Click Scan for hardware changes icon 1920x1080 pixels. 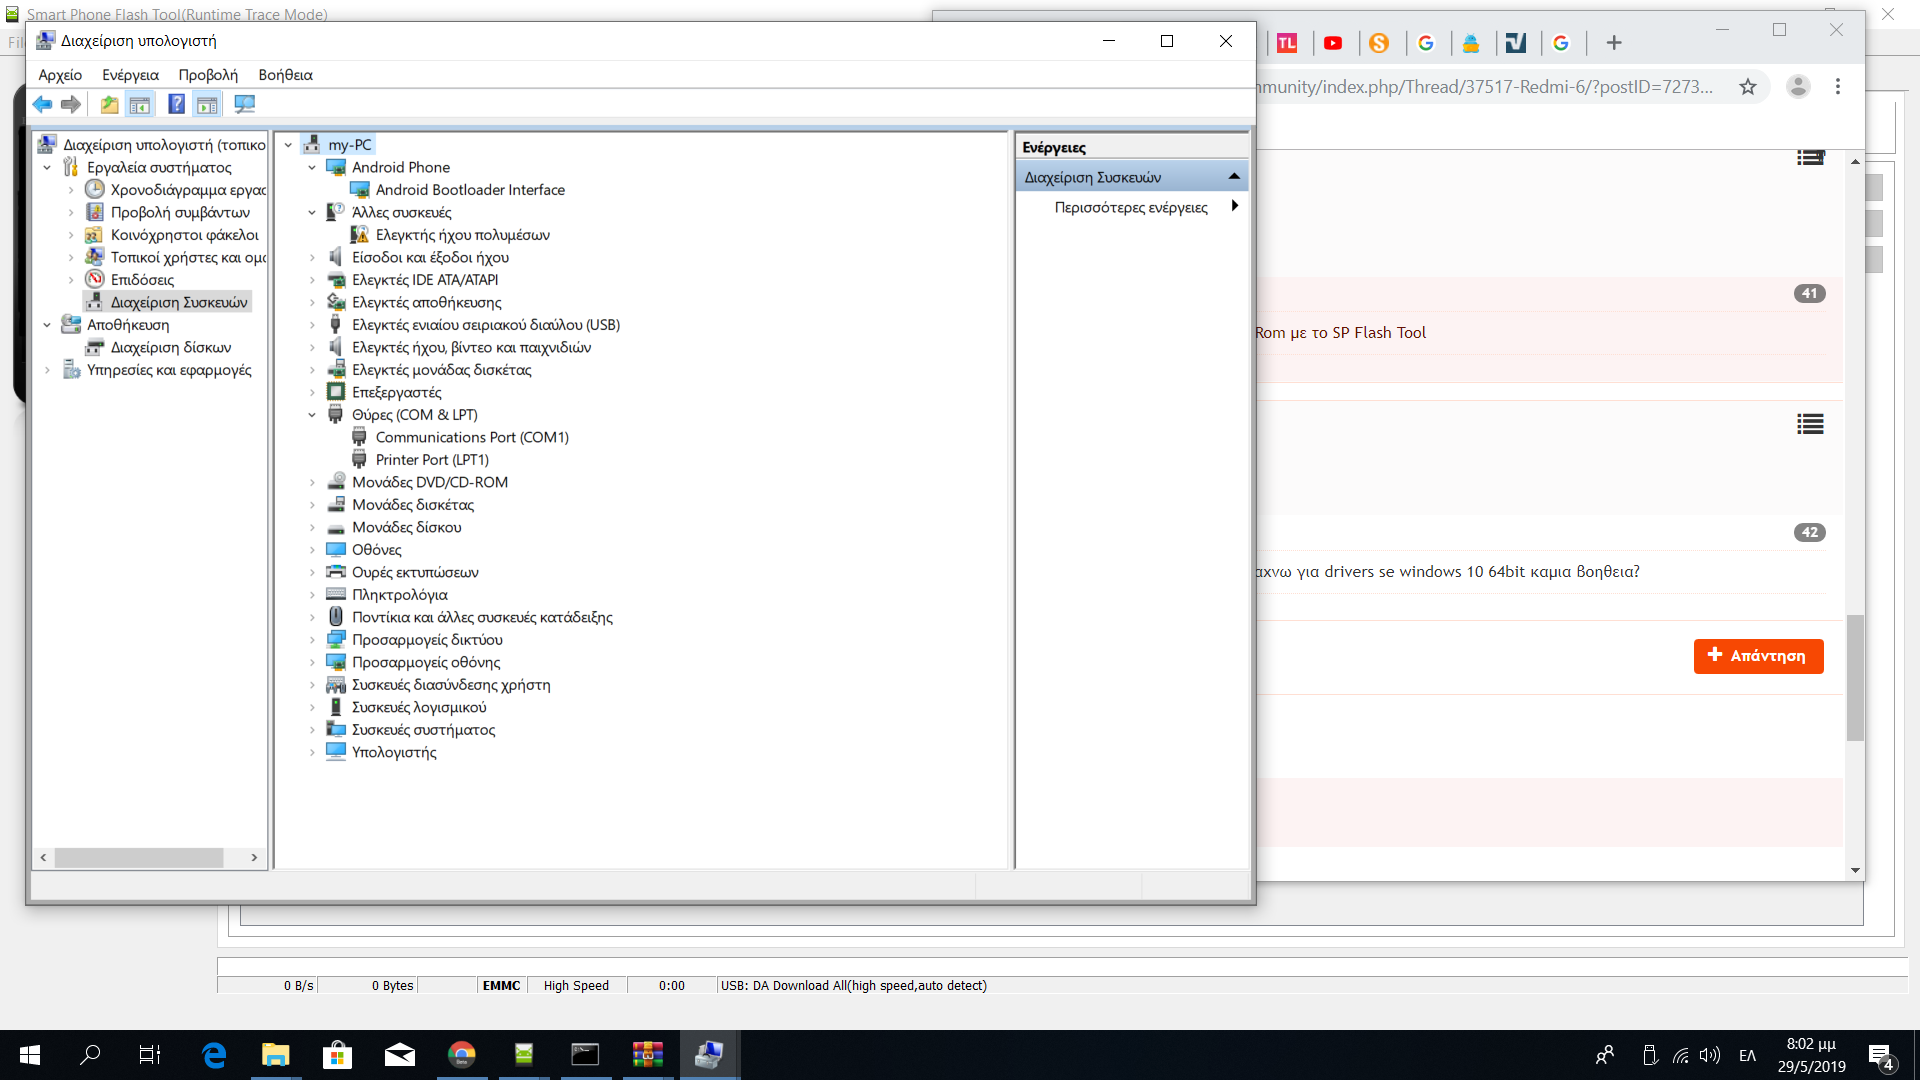point(244,104)
